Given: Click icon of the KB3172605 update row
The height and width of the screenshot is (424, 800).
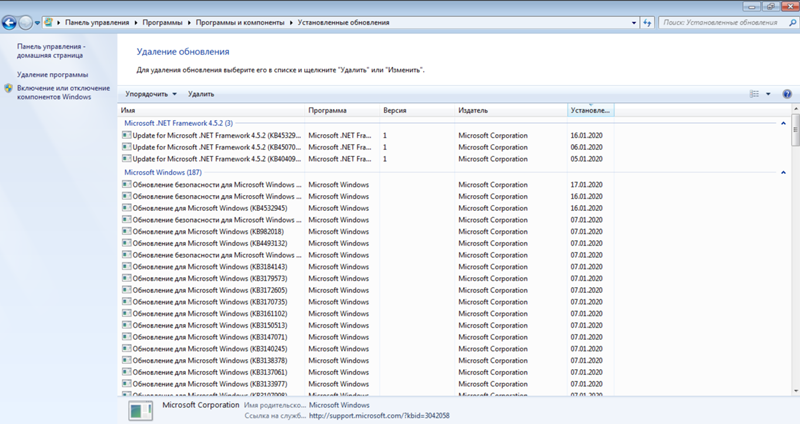Looking at the screenshot, I should tap(127, 290).
